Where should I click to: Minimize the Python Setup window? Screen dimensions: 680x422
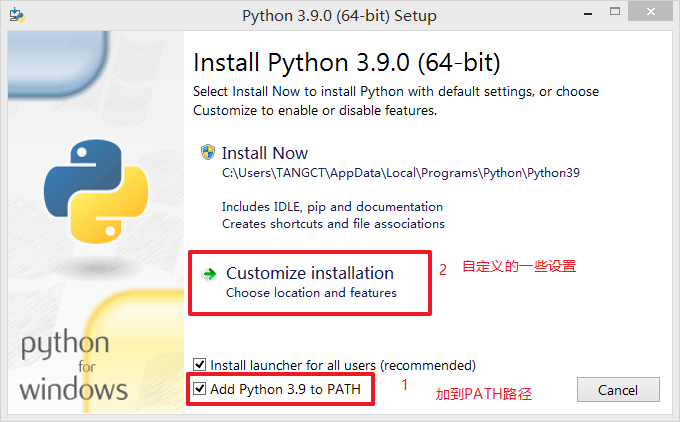[x=588, y=13]
